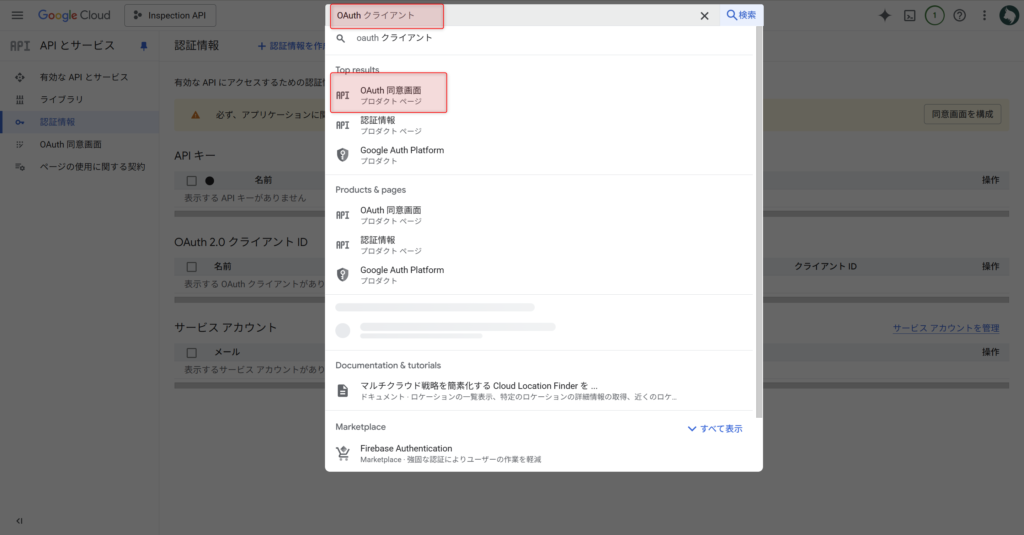Expand Marketplace results with すべて表示
This screenshot has height=535, width=1024.
[x=715, y=428]
